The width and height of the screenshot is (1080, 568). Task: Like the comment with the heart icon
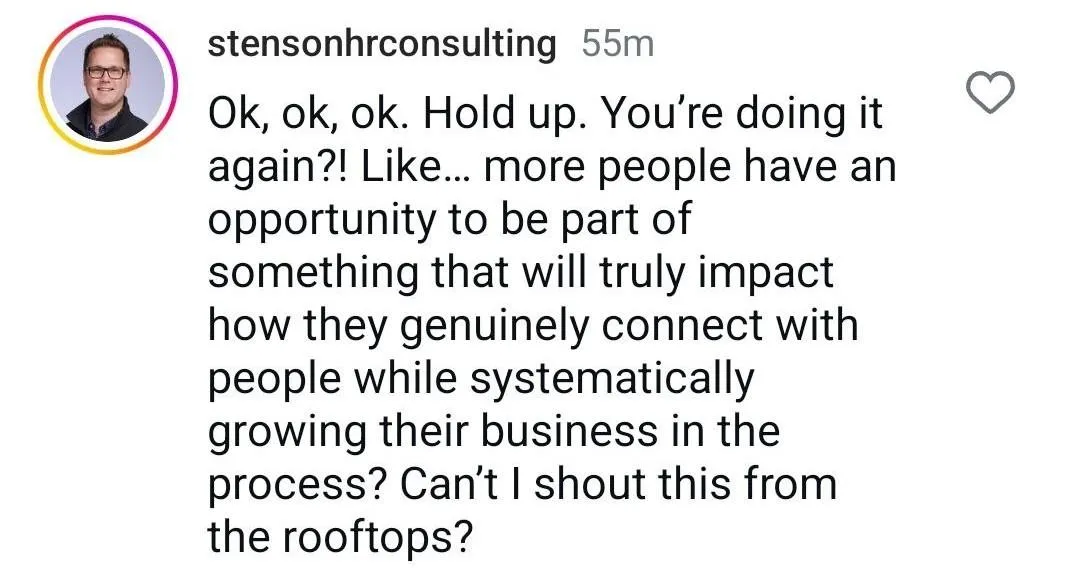pos(990,92)
